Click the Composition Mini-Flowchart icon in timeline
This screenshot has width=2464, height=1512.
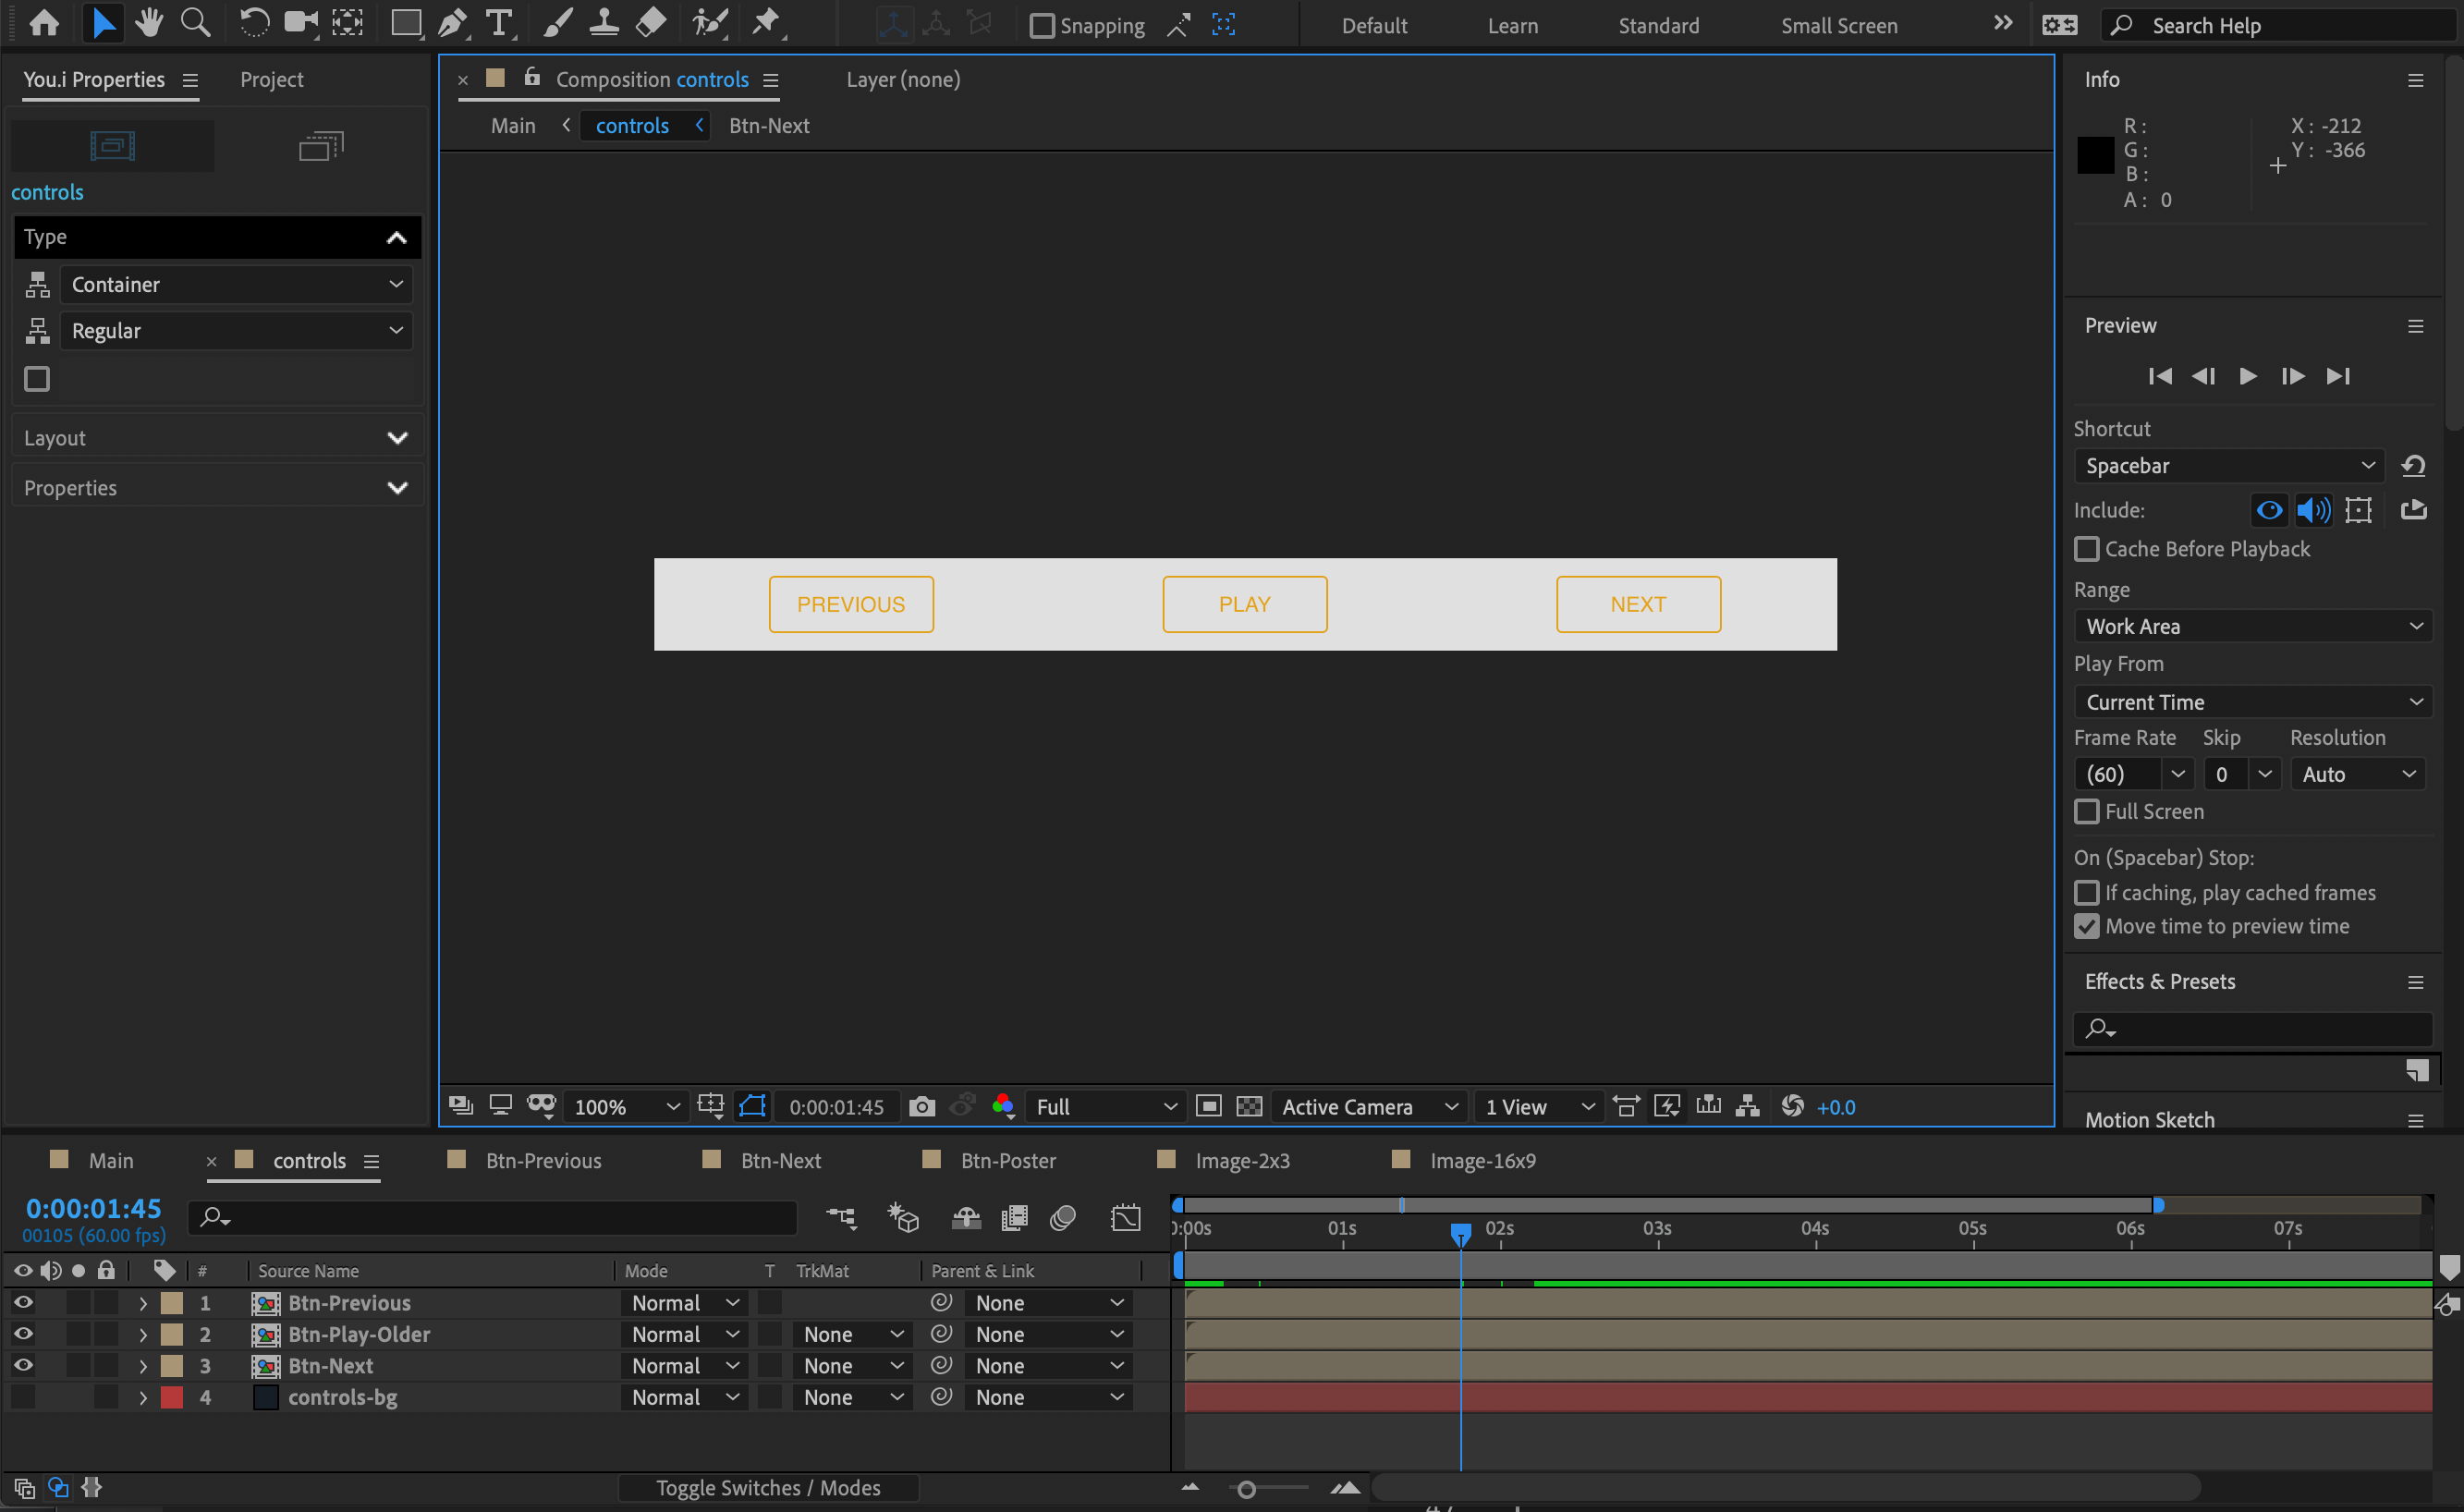point(841,1217)
